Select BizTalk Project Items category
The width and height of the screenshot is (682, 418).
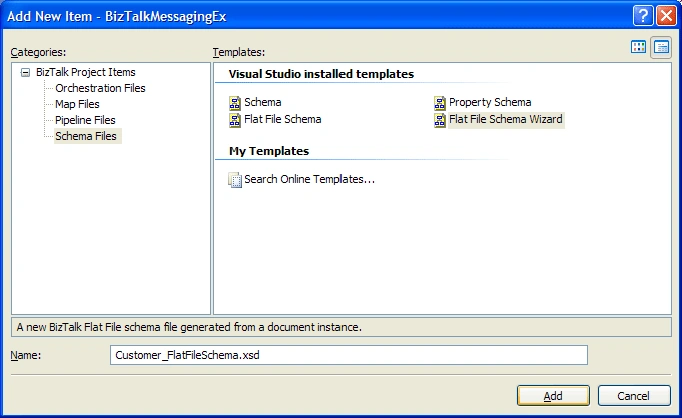click(x=86, y=72)
